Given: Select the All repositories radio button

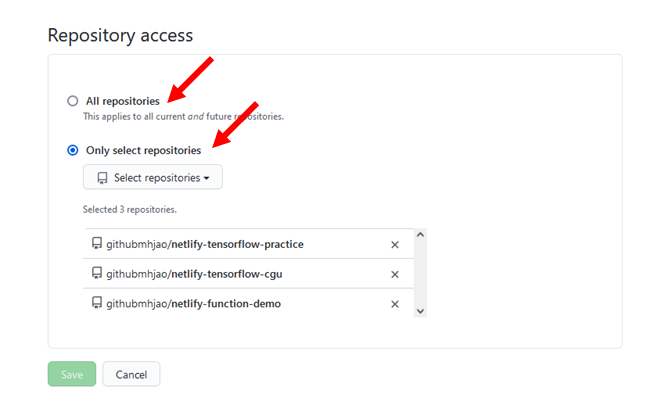Looking at the screenshot, I should tap(72, 101).
